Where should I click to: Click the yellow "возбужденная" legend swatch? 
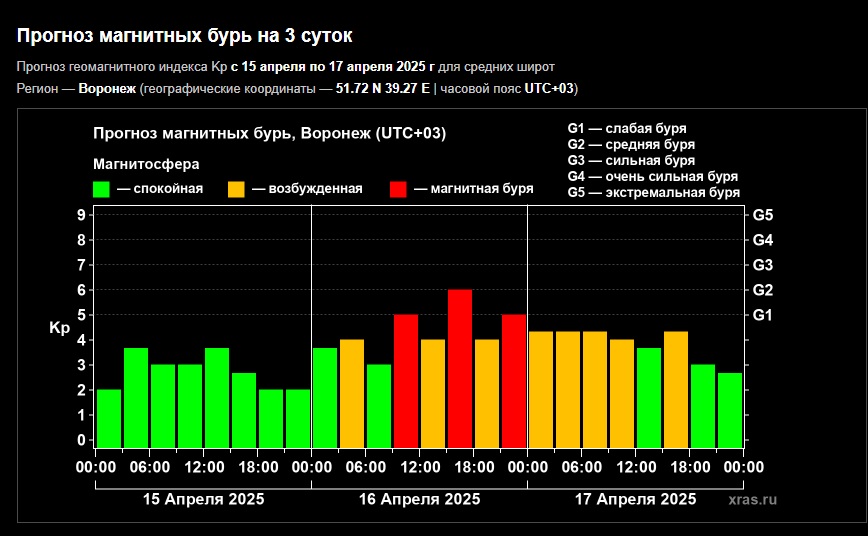click(237, 189)
